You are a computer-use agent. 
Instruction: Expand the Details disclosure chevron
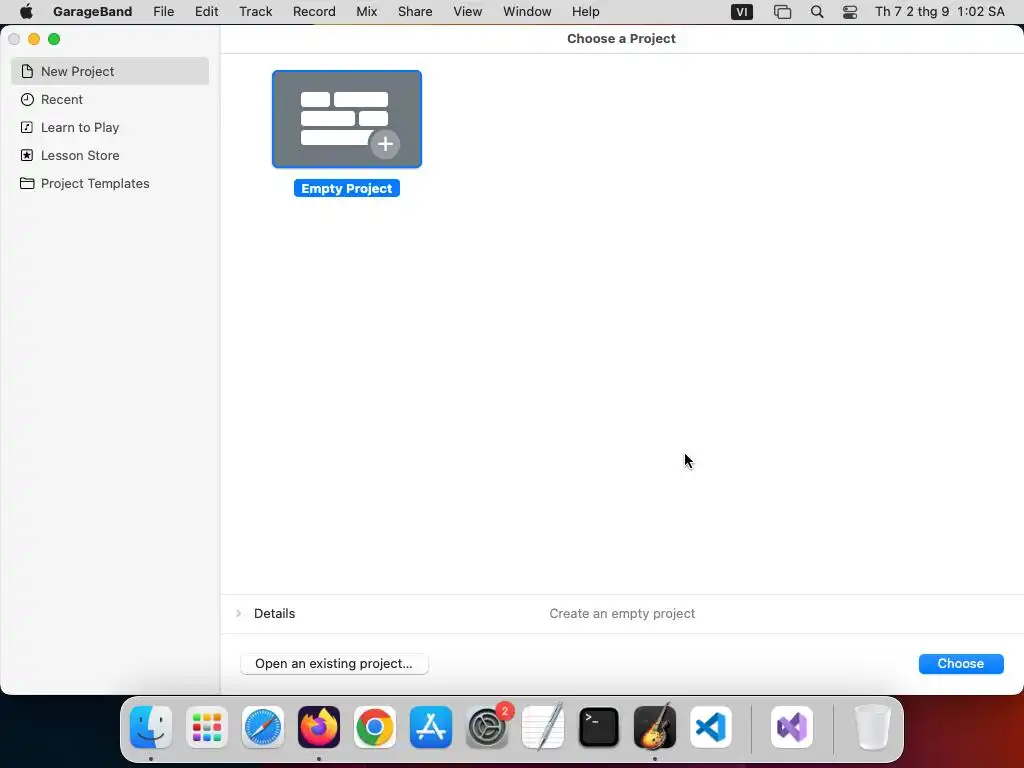[x=238, y=613]
